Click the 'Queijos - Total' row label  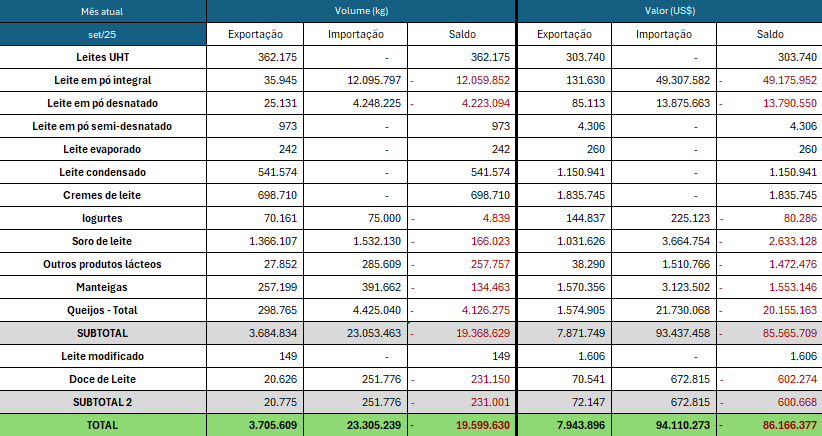click(103, 310)
